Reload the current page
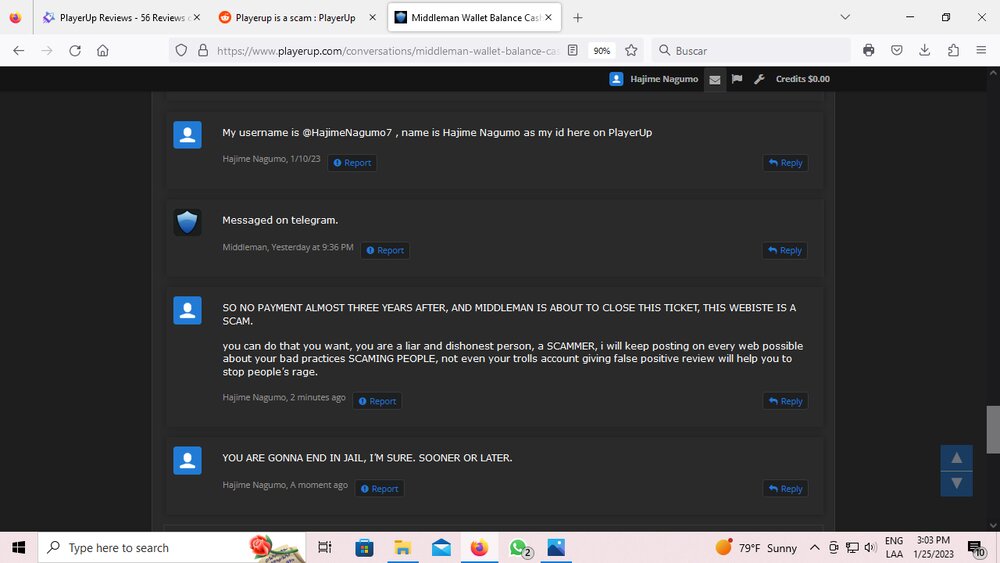1000x563 pixels. (x=75, y=50)
